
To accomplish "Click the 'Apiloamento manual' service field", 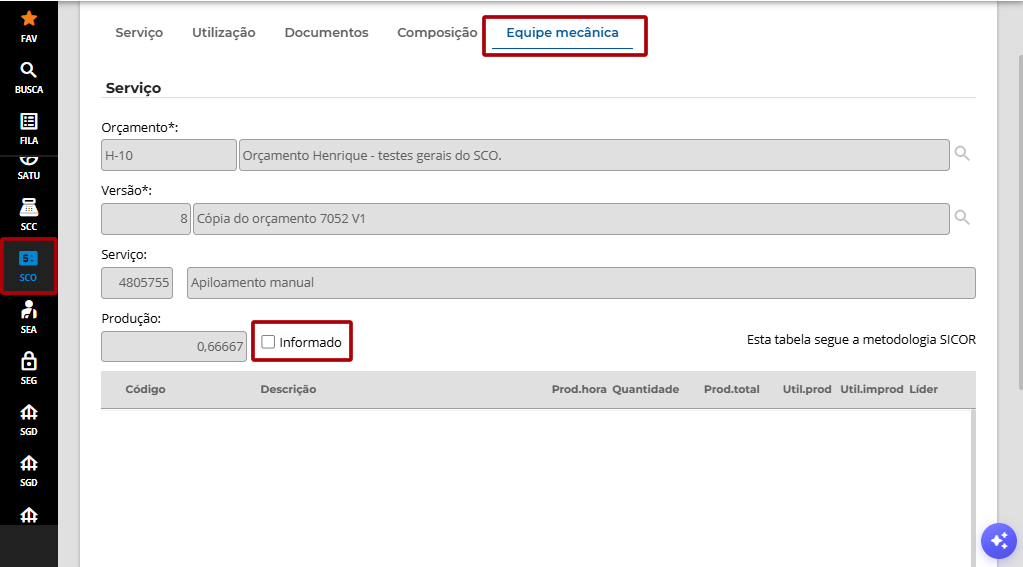I will [581, 283].
